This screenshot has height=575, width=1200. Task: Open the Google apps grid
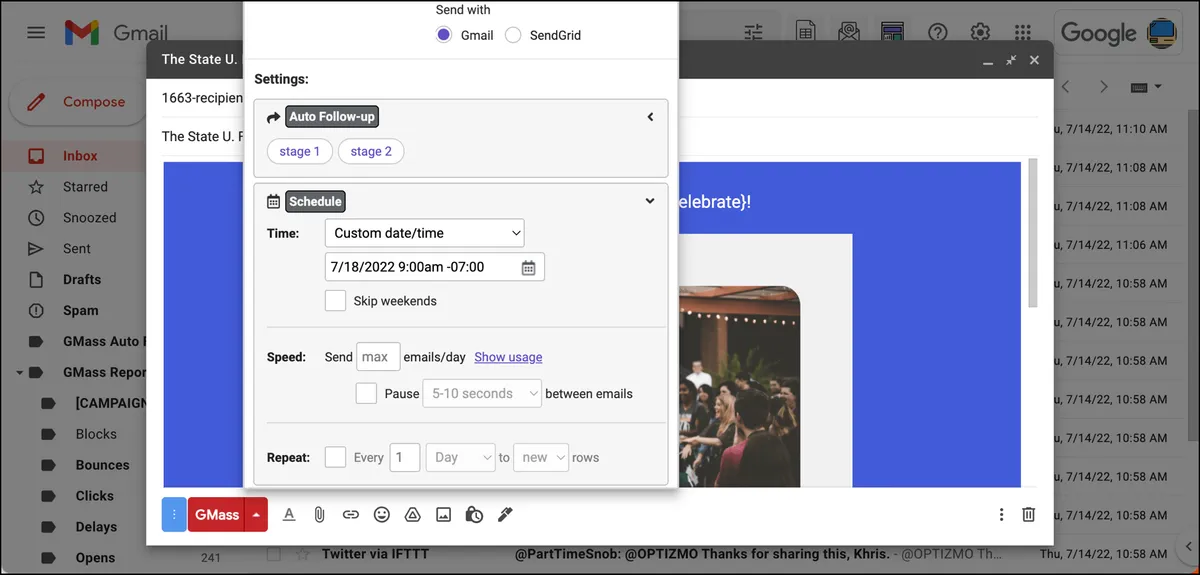(1022, 33)
